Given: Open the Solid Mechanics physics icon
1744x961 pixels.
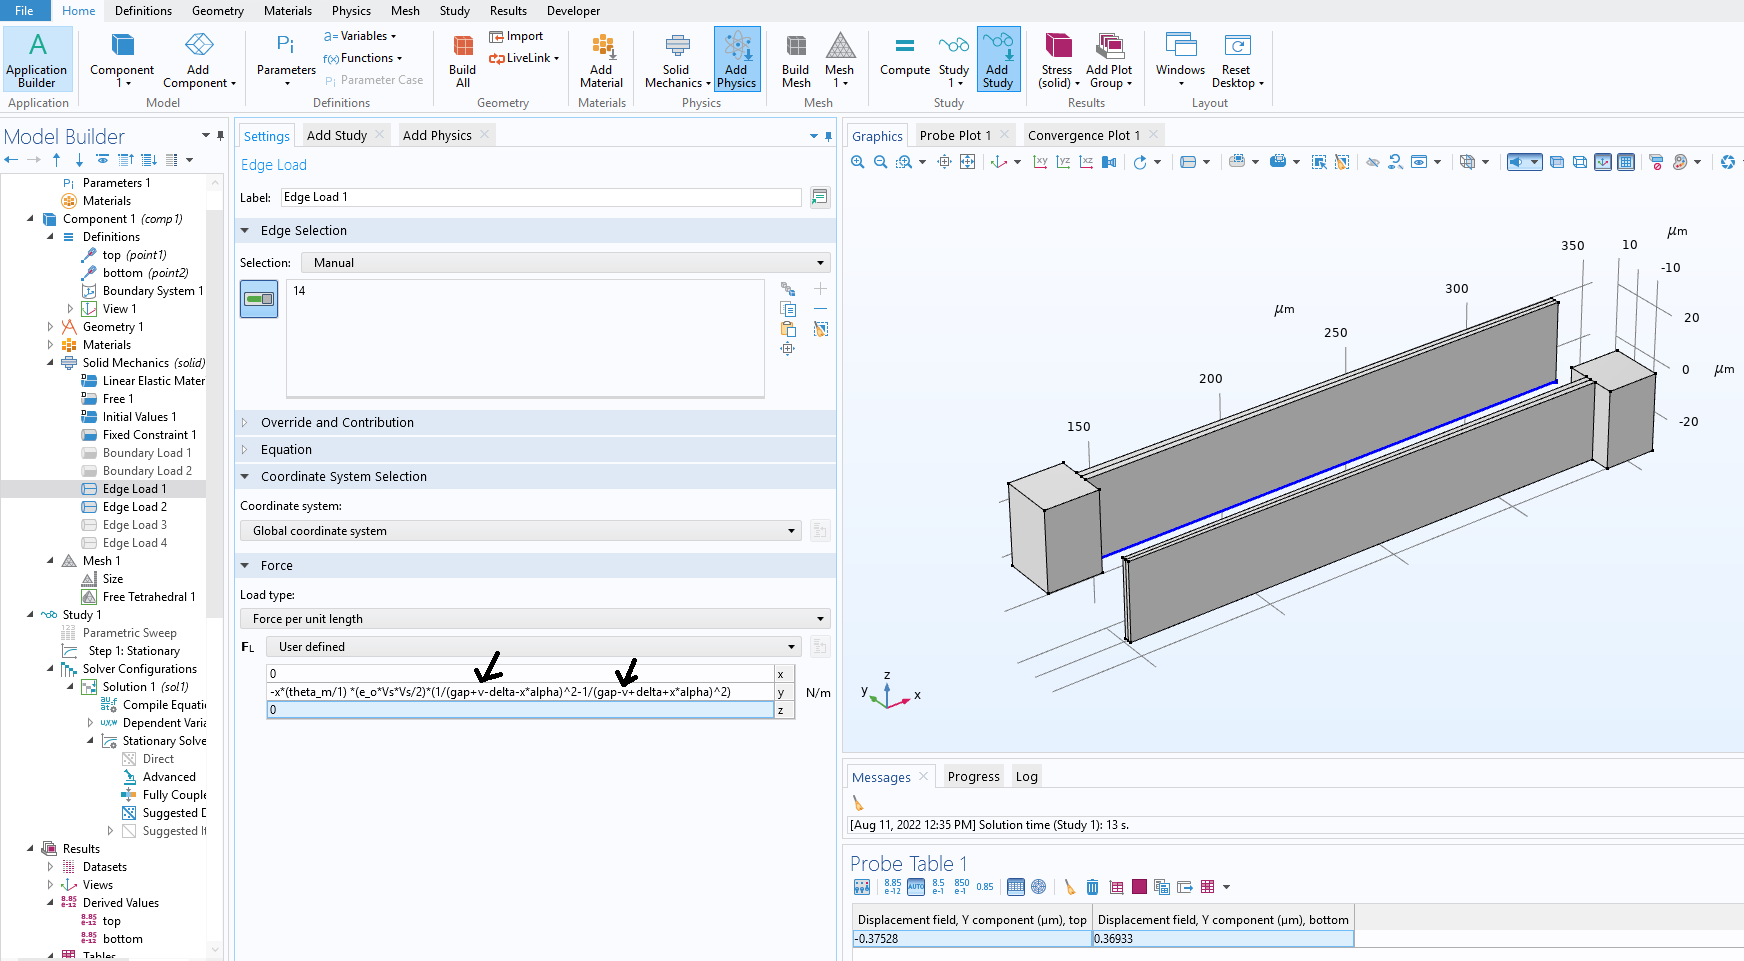Looking at the screenshot, I should (677, 59).
